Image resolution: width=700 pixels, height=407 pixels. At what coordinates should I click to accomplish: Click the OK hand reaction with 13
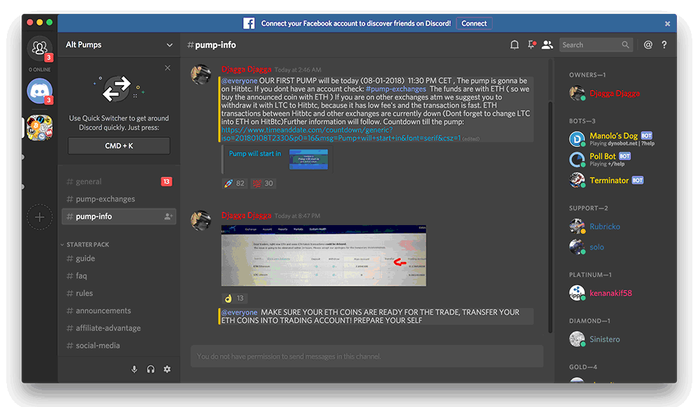234,298
